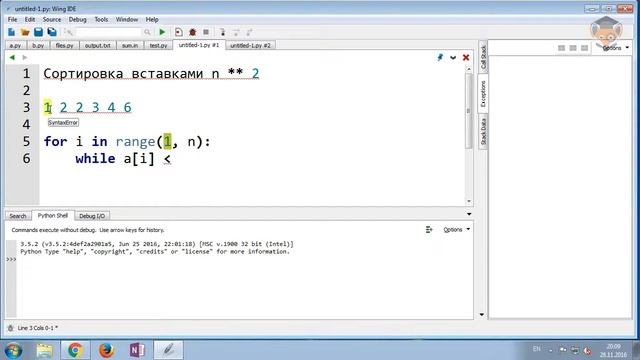Click the grayed key icon beside search box

point(68,32)
